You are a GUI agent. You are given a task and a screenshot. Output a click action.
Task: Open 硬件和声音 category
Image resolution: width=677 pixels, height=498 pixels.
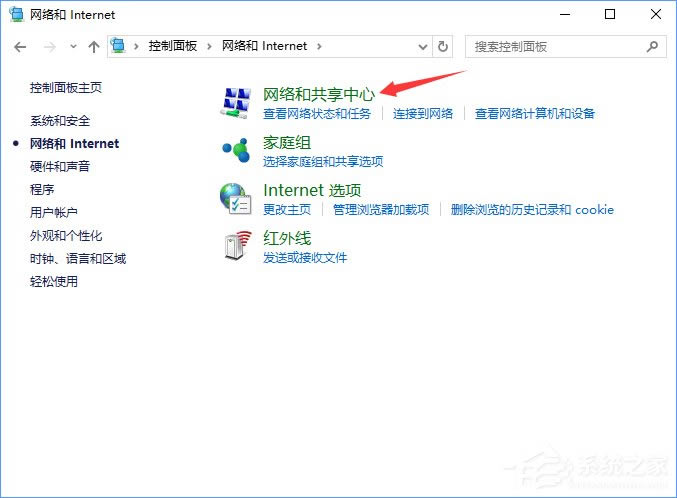point(60,166)
